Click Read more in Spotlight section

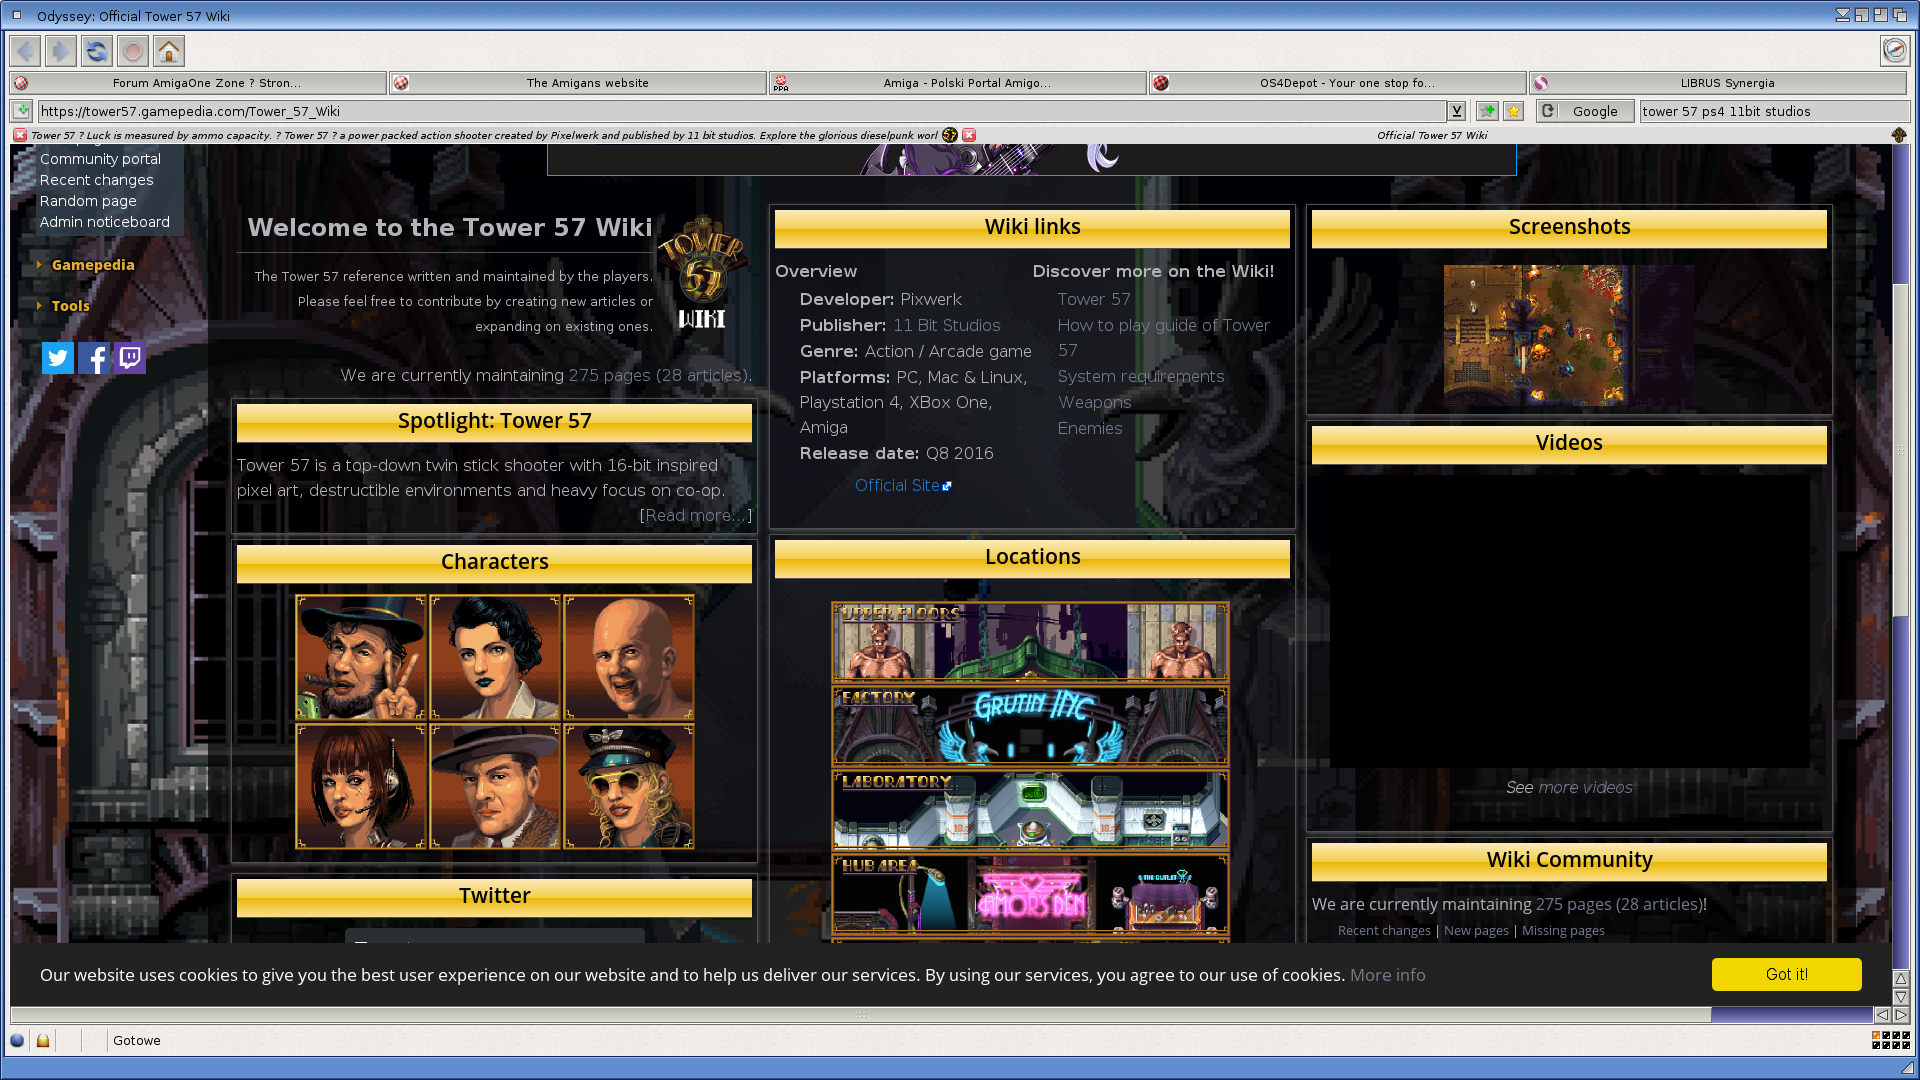tap(696, 515)
